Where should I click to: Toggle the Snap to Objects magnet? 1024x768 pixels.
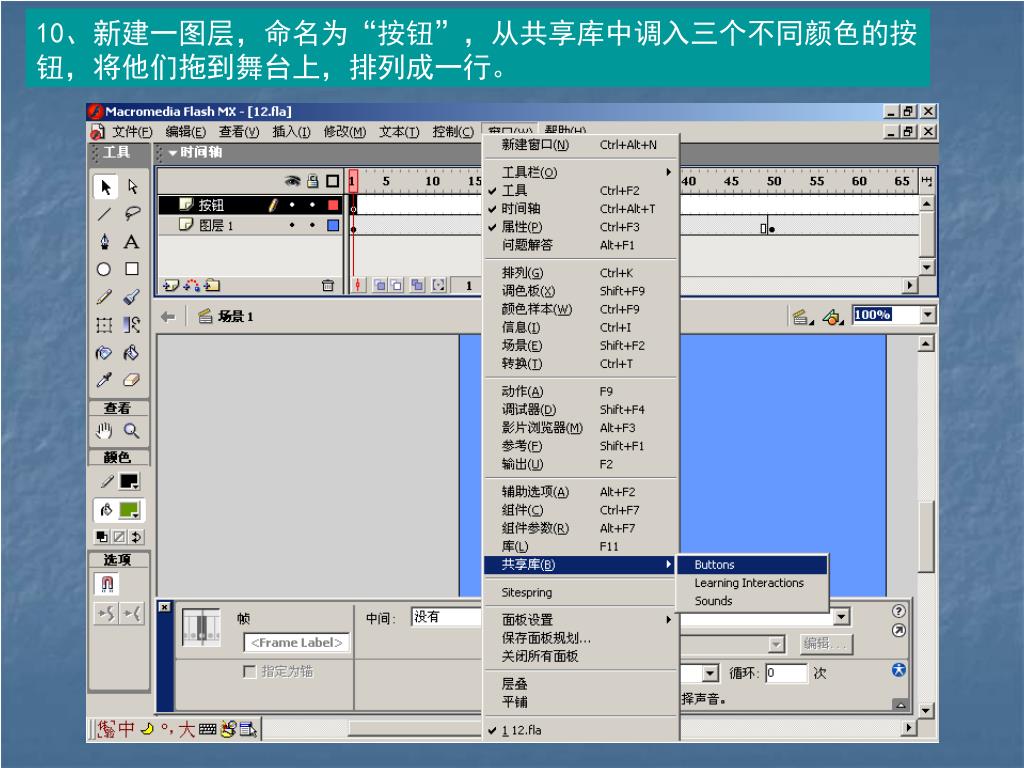[107, 583]
